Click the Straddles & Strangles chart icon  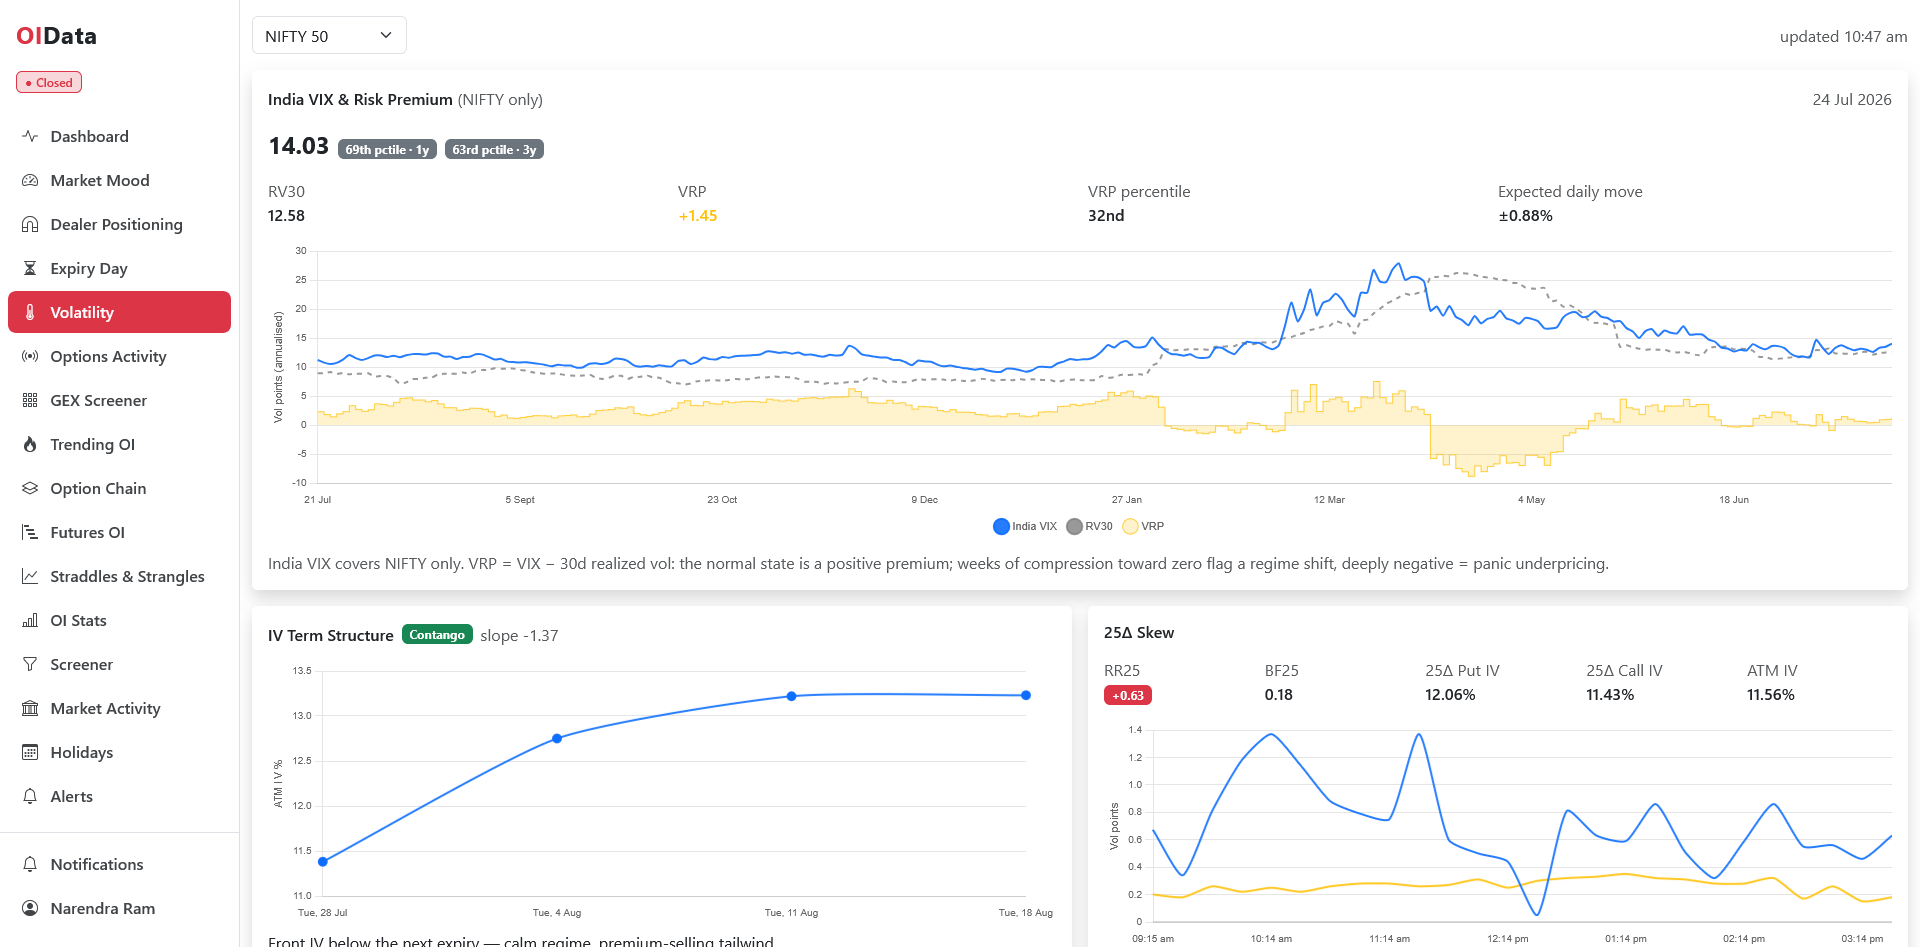click(x=30, y=576)
